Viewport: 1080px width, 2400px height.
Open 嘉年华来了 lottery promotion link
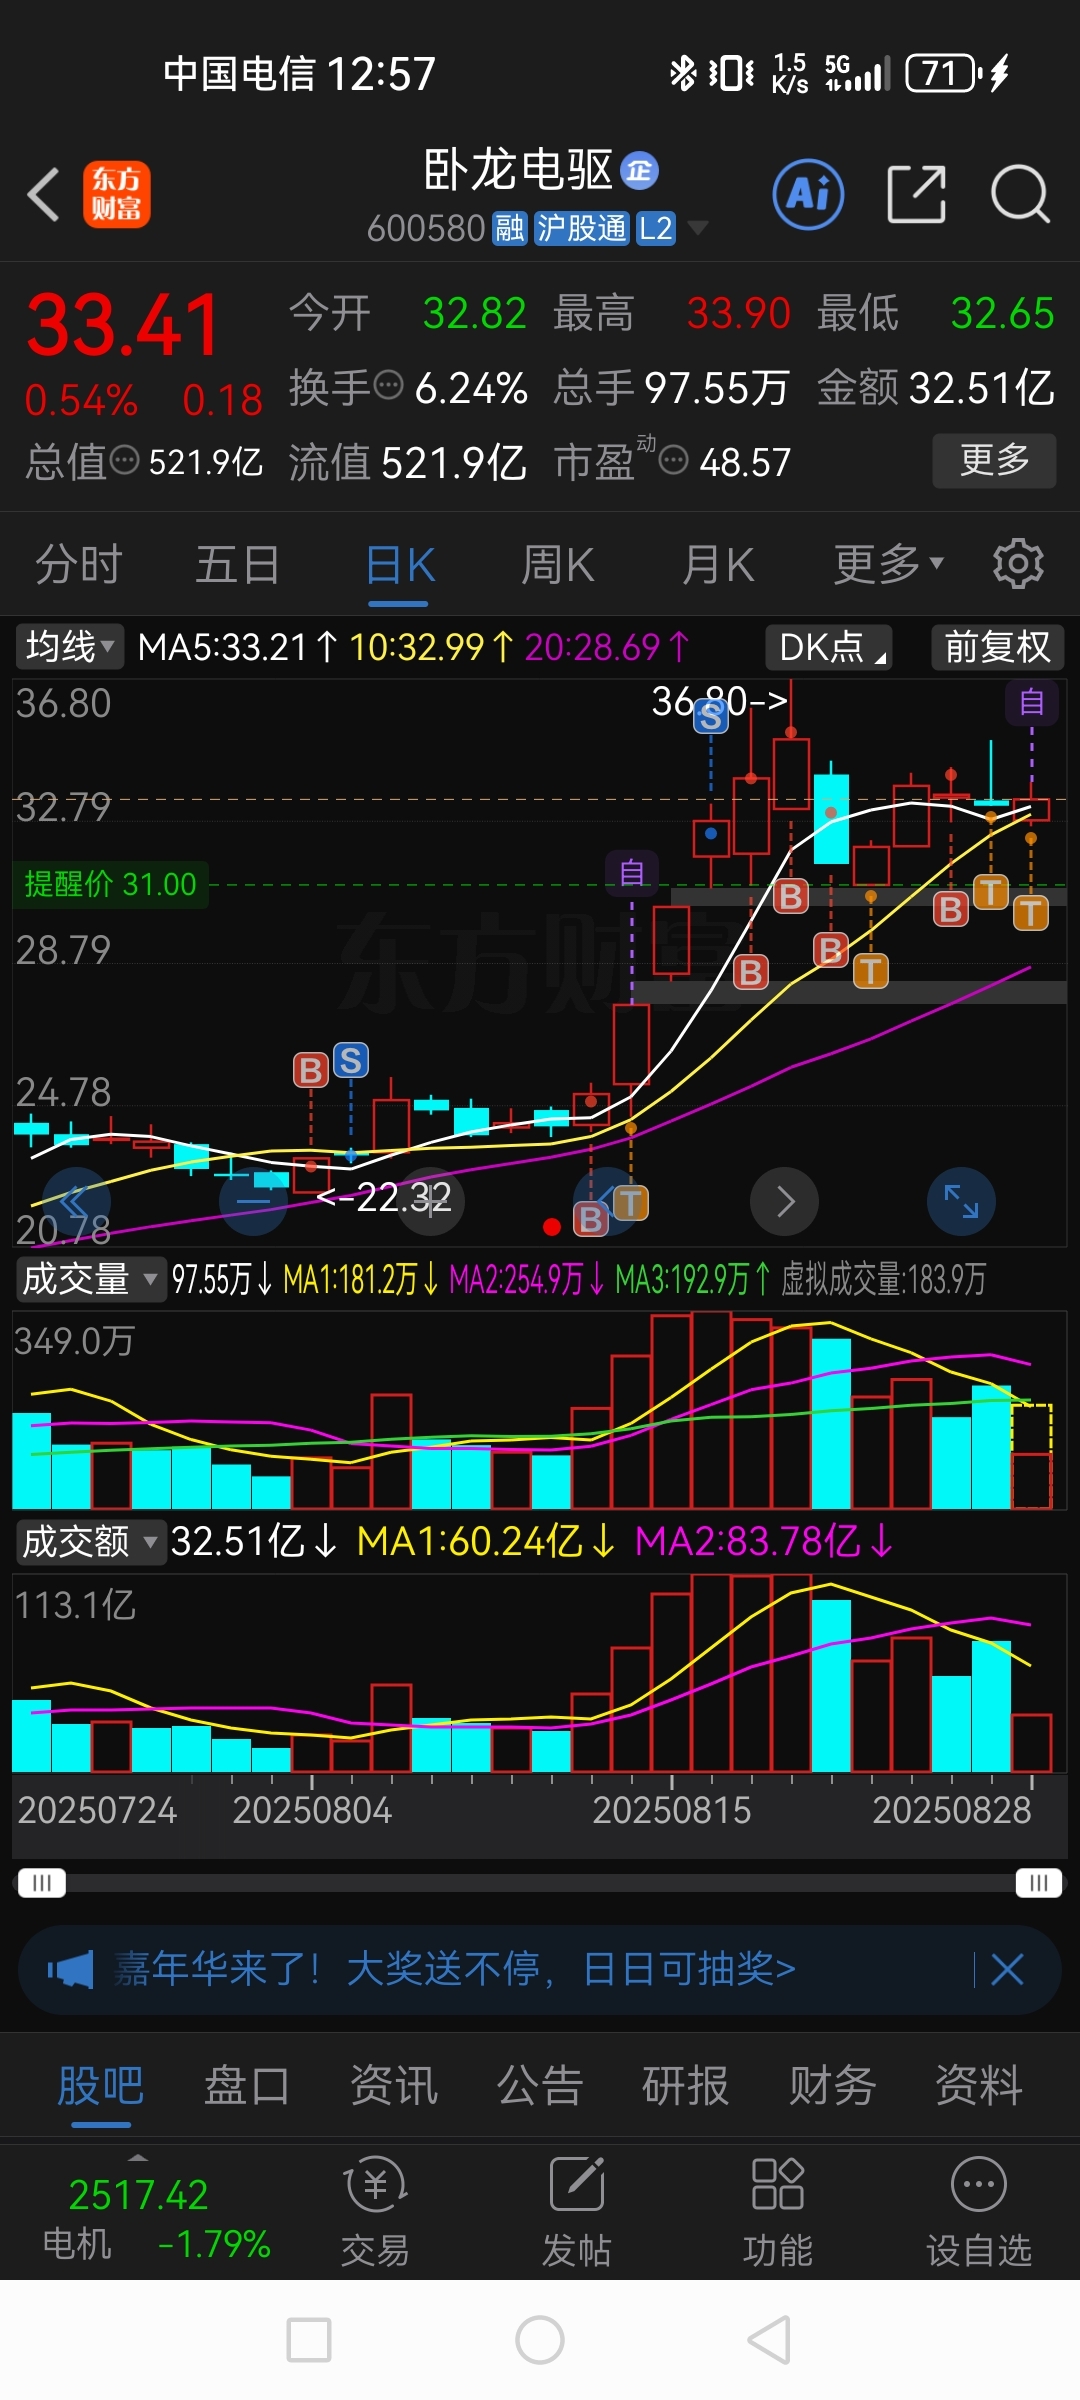455,1970
